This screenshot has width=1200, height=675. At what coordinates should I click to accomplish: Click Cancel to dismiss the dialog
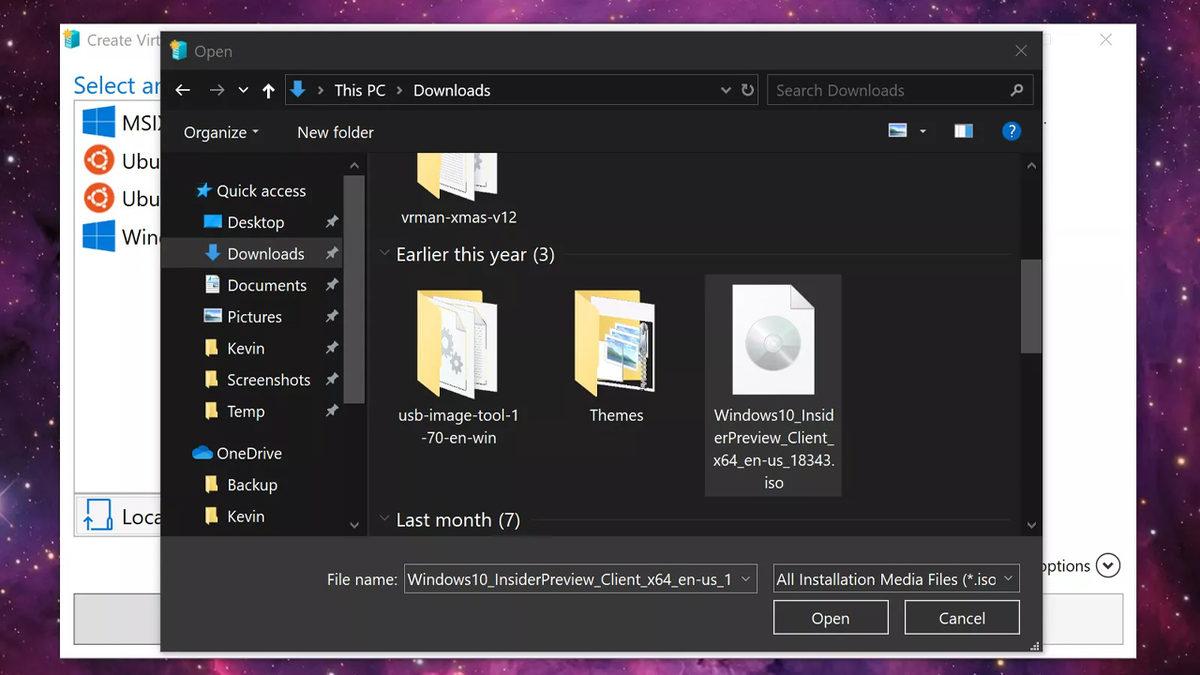(x=961, y=617)
